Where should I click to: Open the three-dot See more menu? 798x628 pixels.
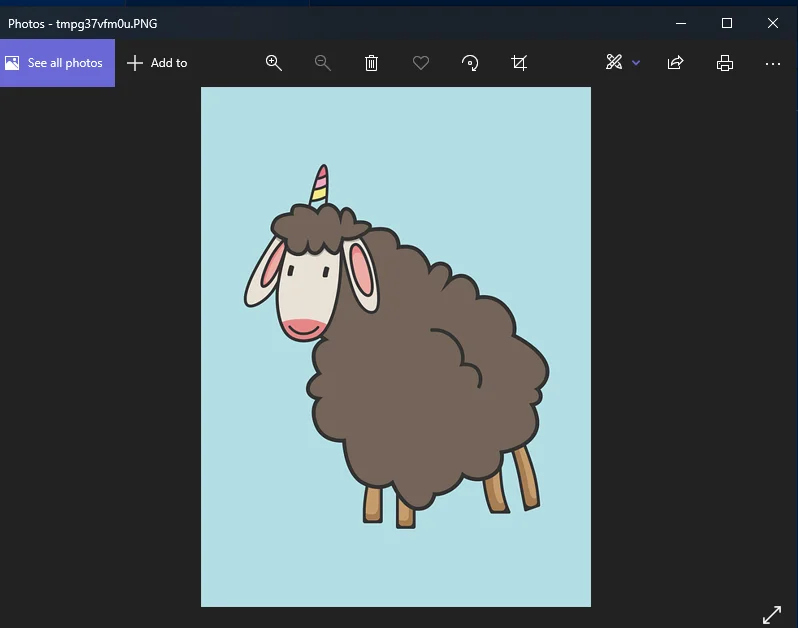click(x=773, y=63)
